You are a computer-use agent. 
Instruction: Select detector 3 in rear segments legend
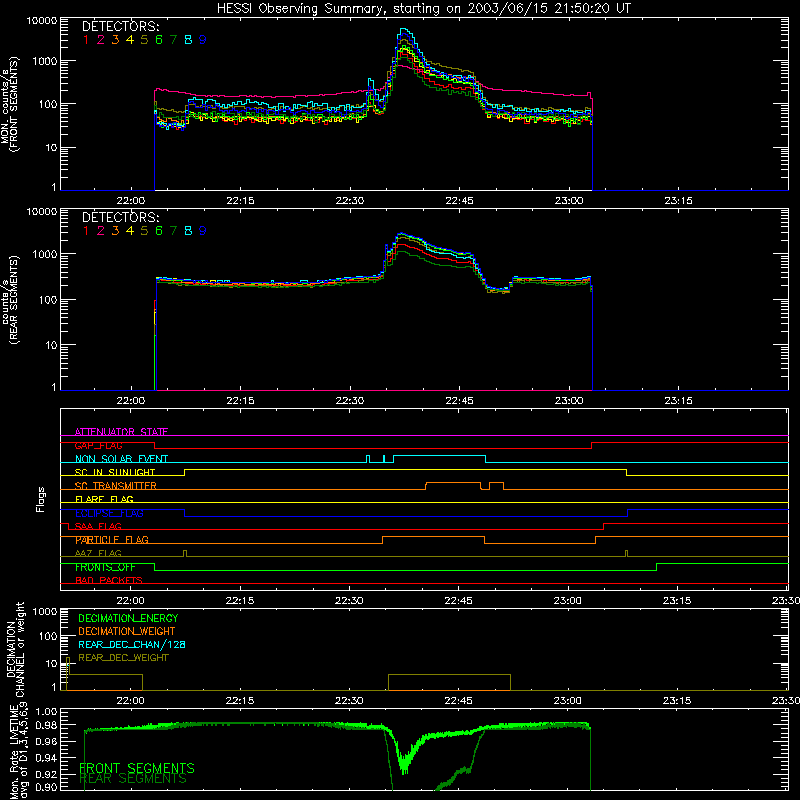pyautogui.click(x=115, y=231)
